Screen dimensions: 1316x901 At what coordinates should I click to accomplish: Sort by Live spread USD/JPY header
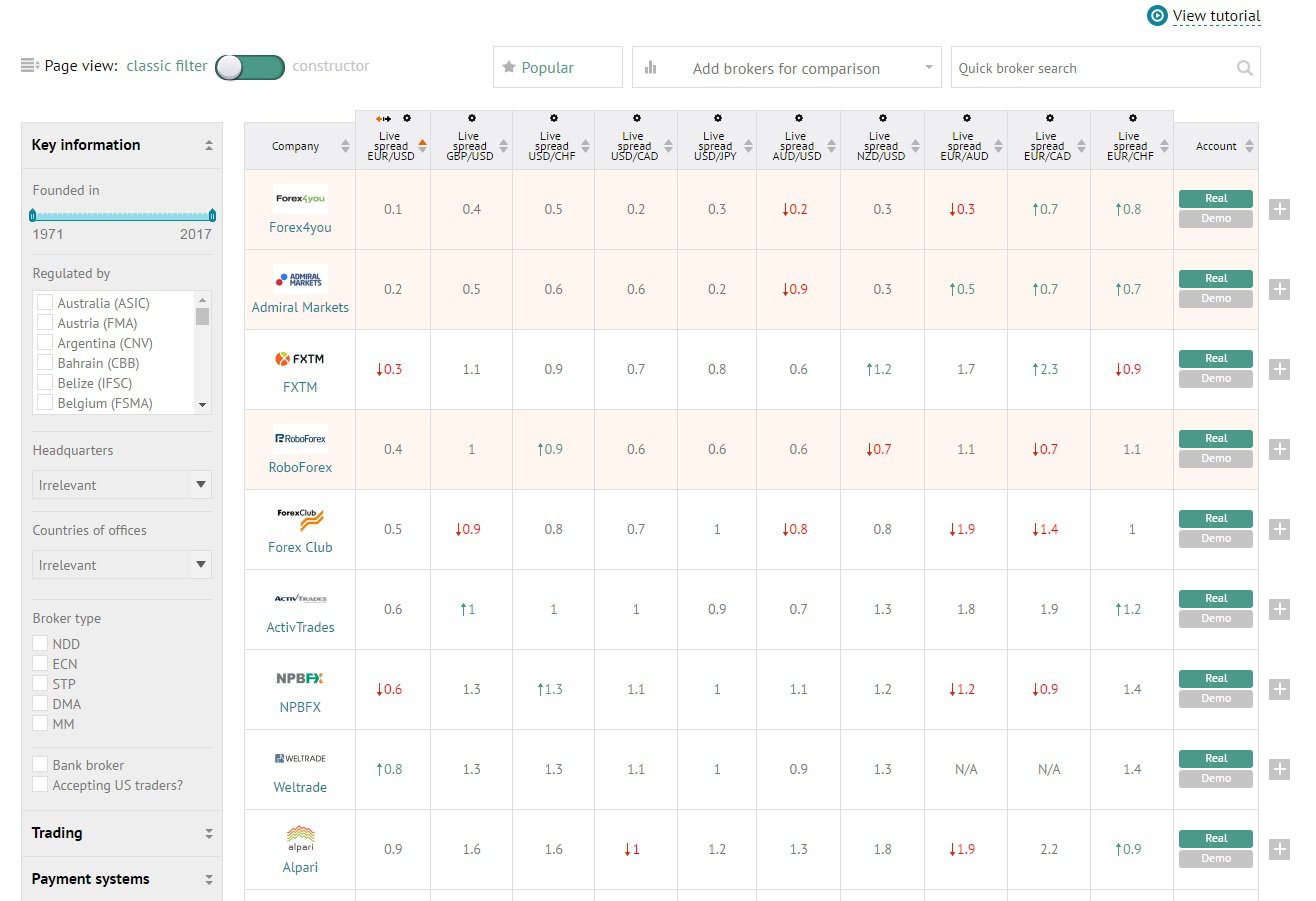[x=717, y=146]
